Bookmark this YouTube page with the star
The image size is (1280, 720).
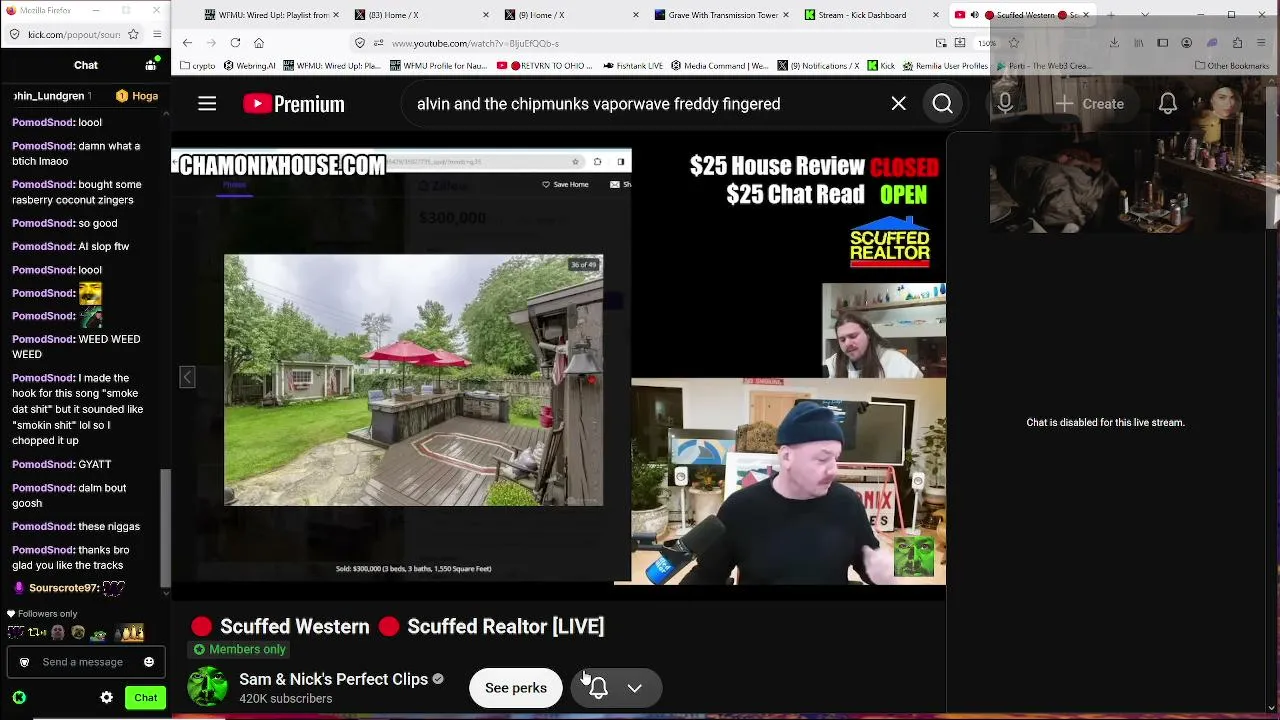point(1014,43)
